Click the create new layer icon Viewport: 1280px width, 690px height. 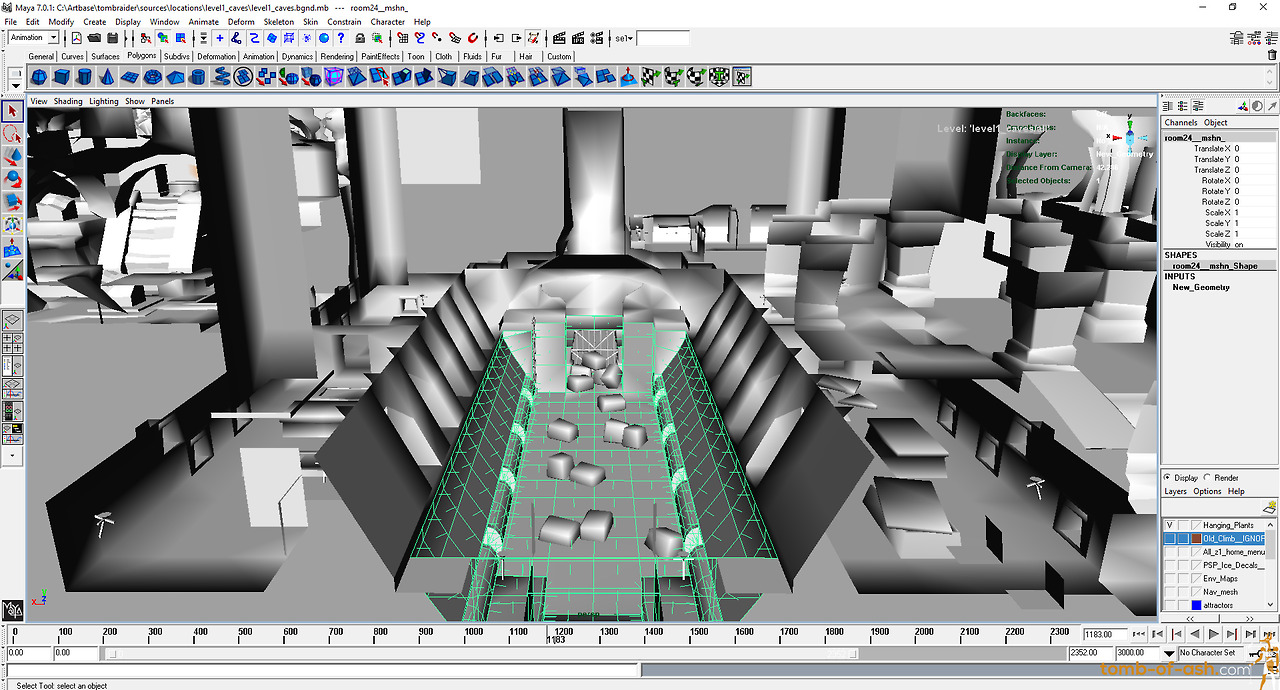[1269, 505]
